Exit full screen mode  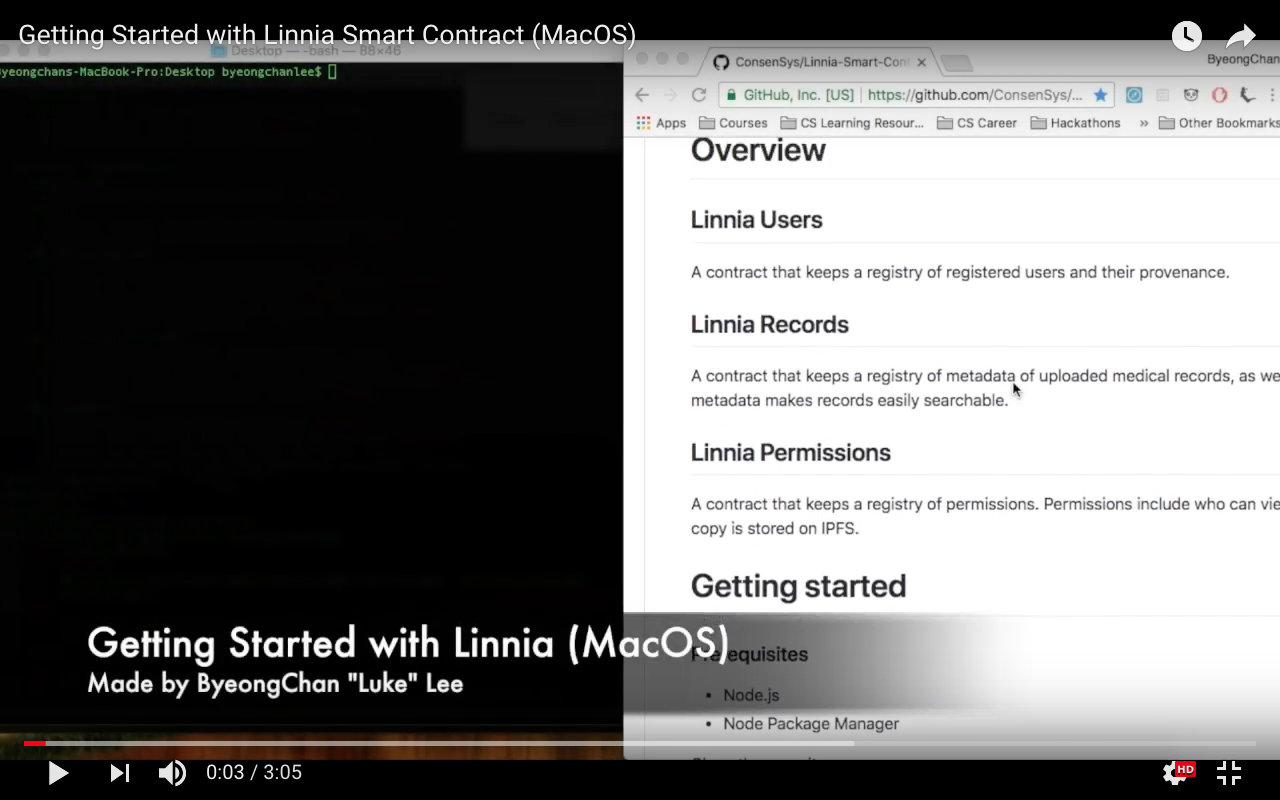[1229, 773]
